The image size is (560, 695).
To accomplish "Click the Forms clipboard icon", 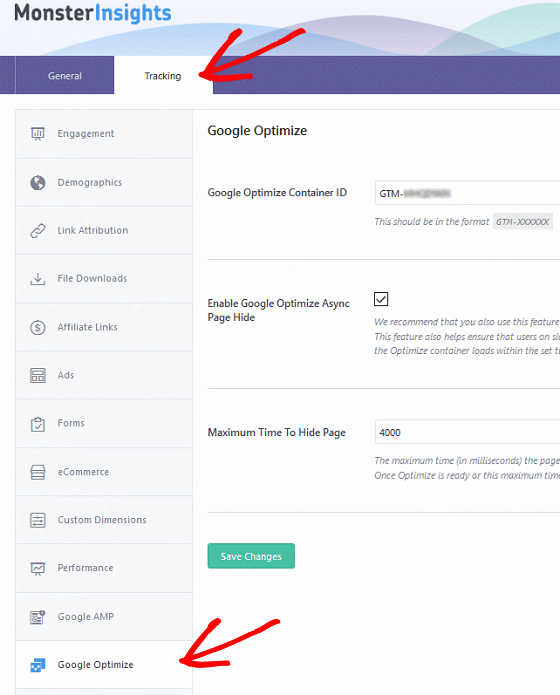I will (x=38, y=424).
